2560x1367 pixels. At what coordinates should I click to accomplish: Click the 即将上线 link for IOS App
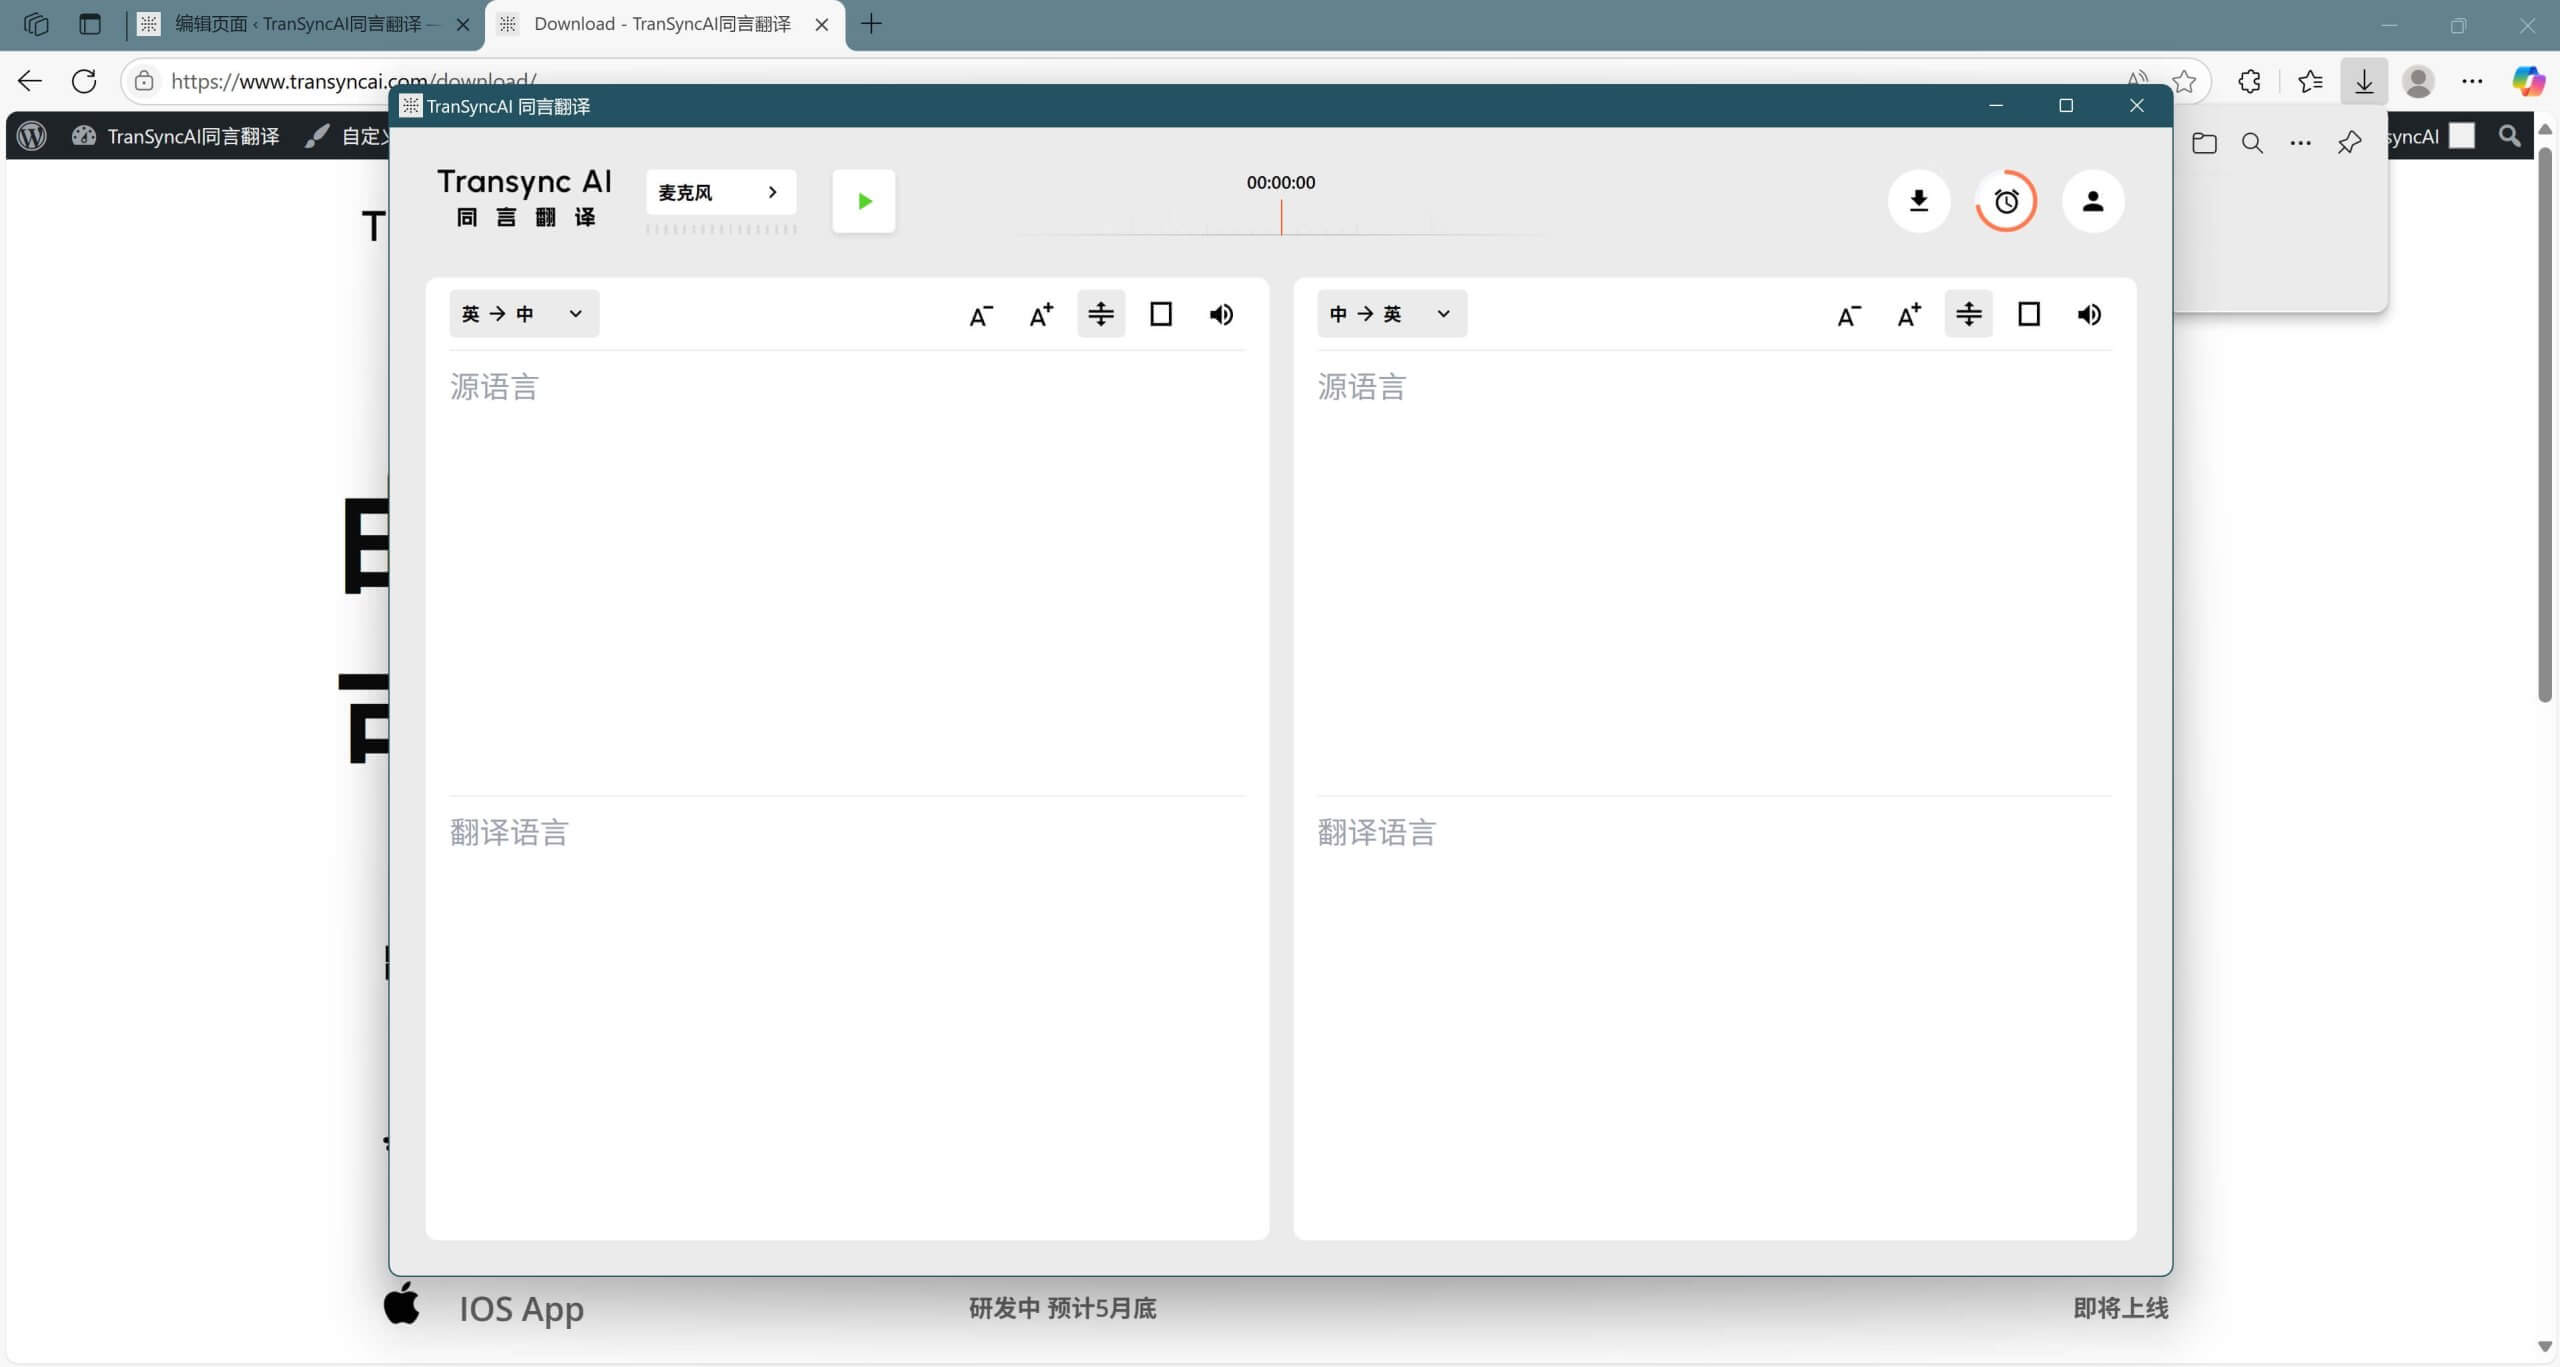(x=2120, y=1308)
